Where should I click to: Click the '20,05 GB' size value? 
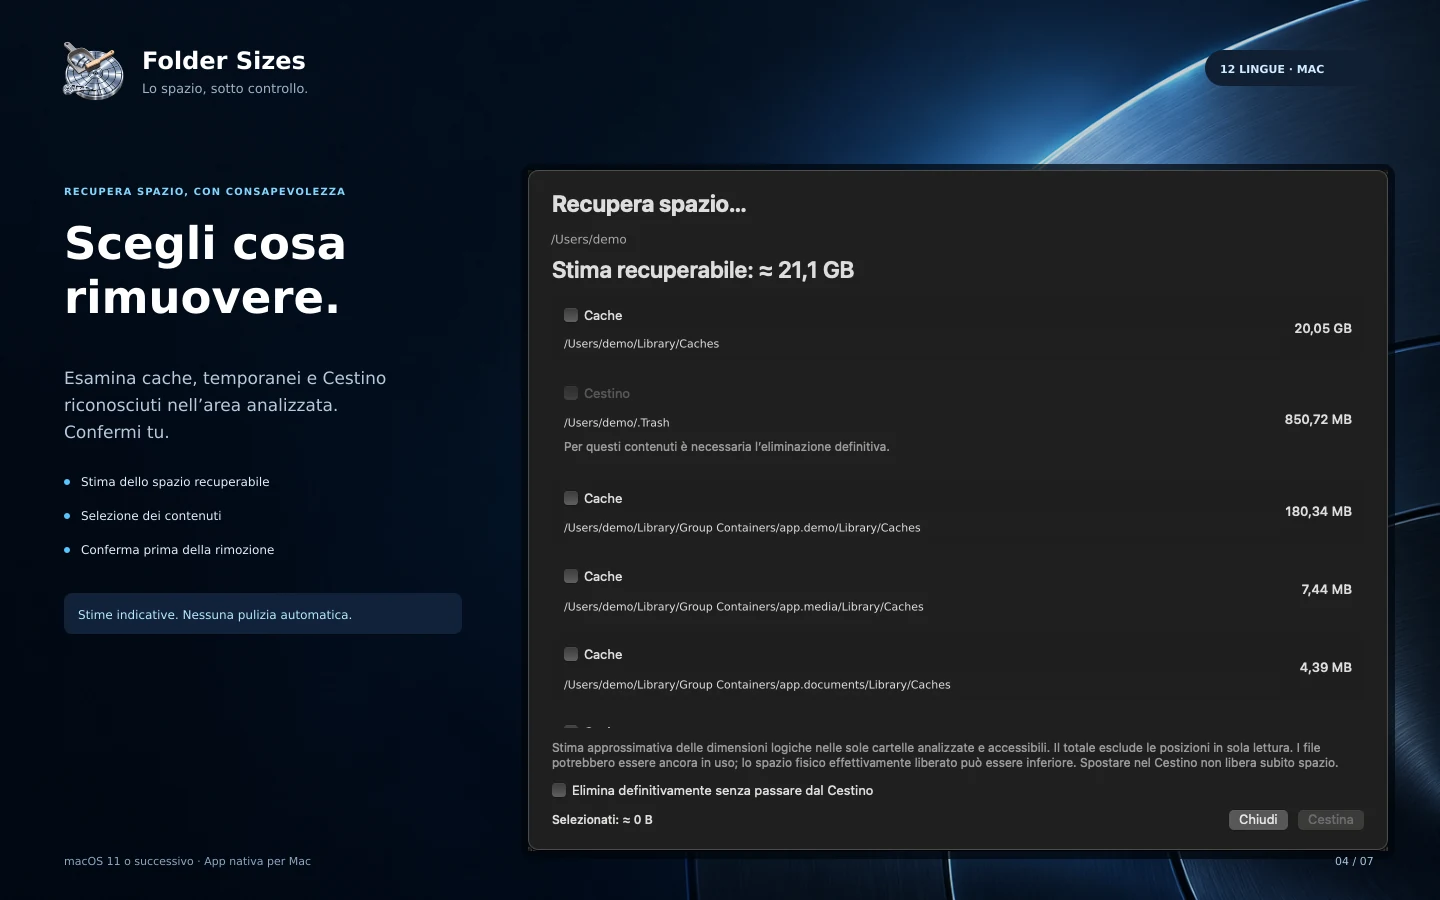pos(1323,328)
